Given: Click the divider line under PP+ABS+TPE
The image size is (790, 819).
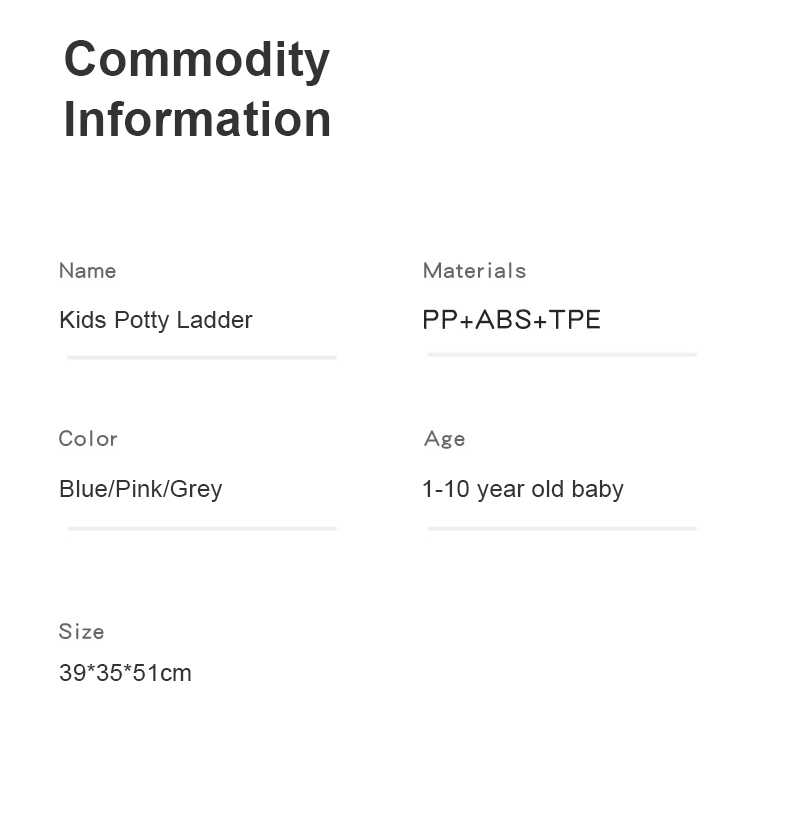Looking at the screenshot, I should [x=562, y=354].
